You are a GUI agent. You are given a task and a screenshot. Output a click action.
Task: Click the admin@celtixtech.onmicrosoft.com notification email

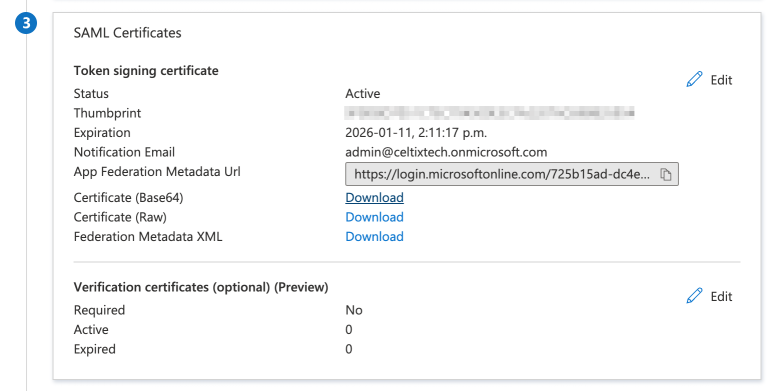point(446,152)
